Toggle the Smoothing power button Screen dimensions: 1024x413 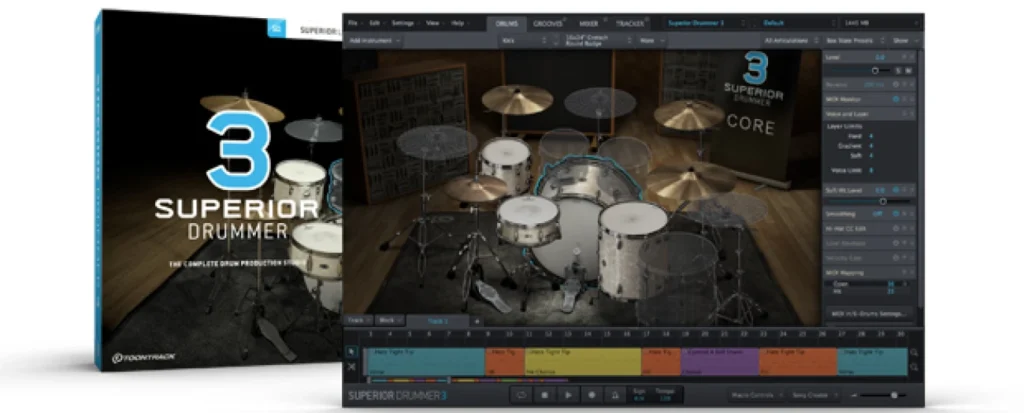pyautogui.click(x=898, y=213)
